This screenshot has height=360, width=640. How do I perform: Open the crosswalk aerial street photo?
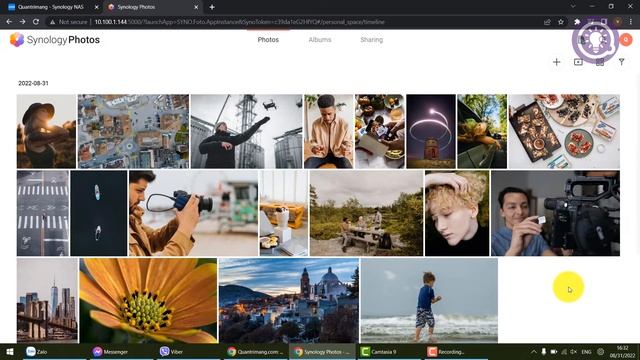pyautogui.click(x=43, y=213)
